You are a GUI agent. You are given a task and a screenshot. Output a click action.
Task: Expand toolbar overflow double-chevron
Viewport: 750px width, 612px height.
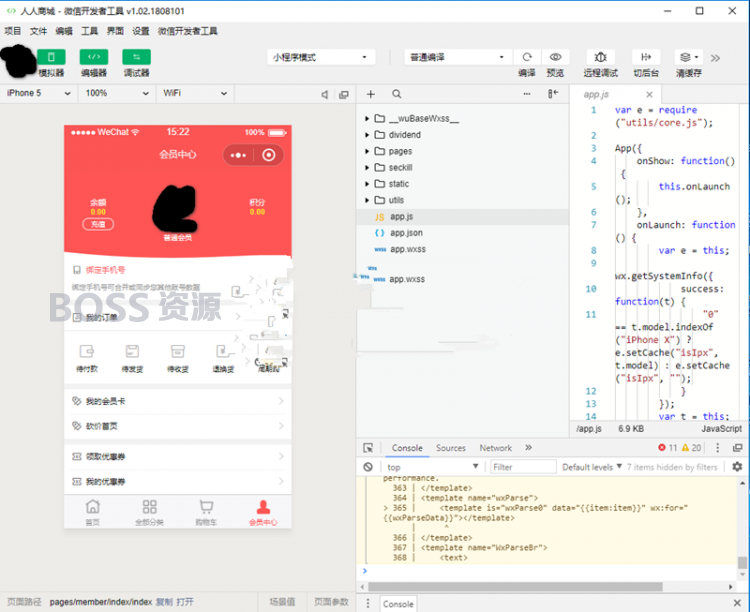click(x=715, y=58)
